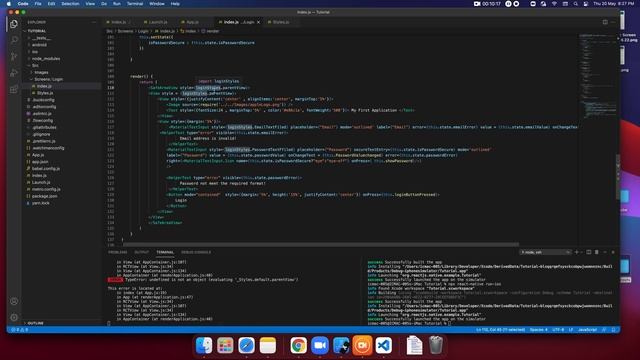
Task: Close the index.js Login tab
Action: (x=258, y=22)
